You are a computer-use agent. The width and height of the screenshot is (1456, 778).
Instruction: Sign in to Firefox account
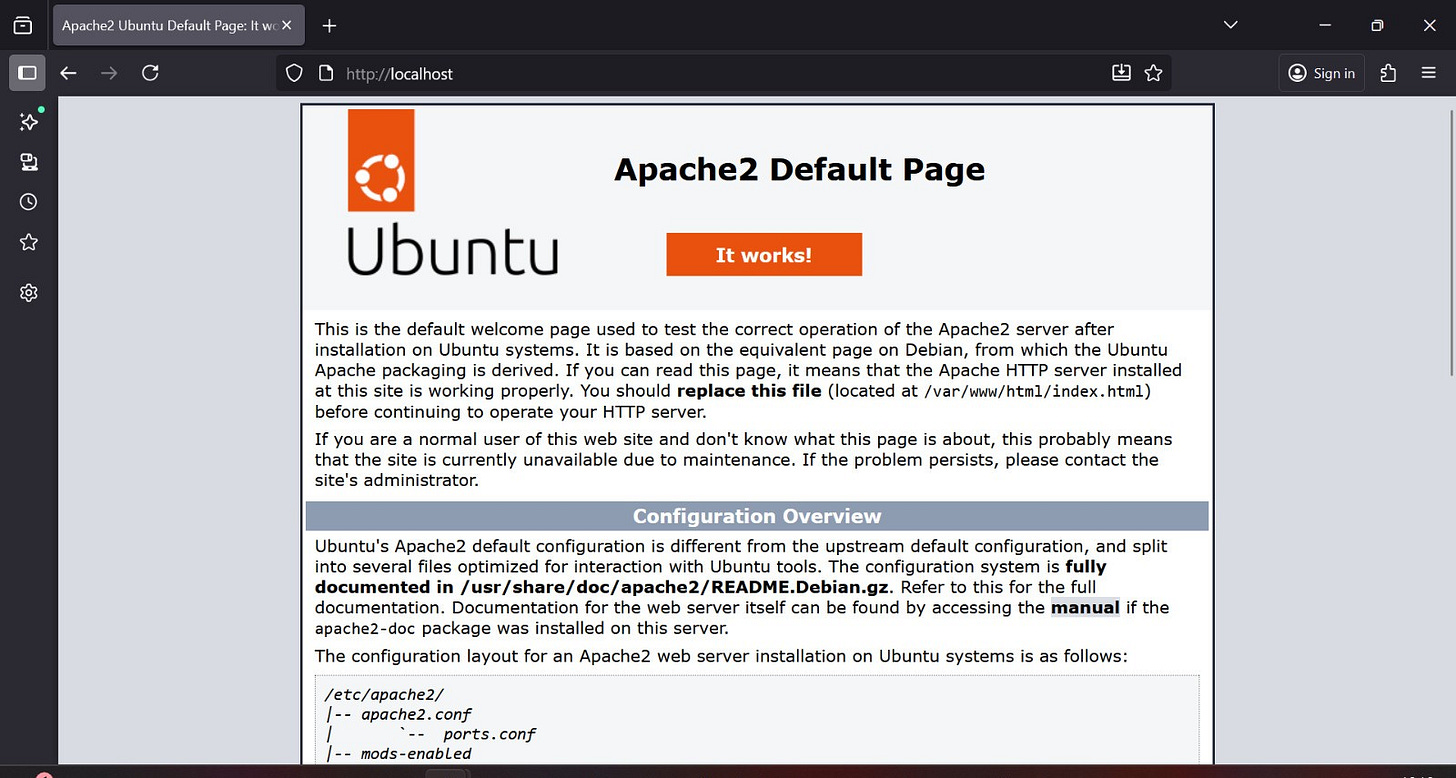coord(1321,73)
